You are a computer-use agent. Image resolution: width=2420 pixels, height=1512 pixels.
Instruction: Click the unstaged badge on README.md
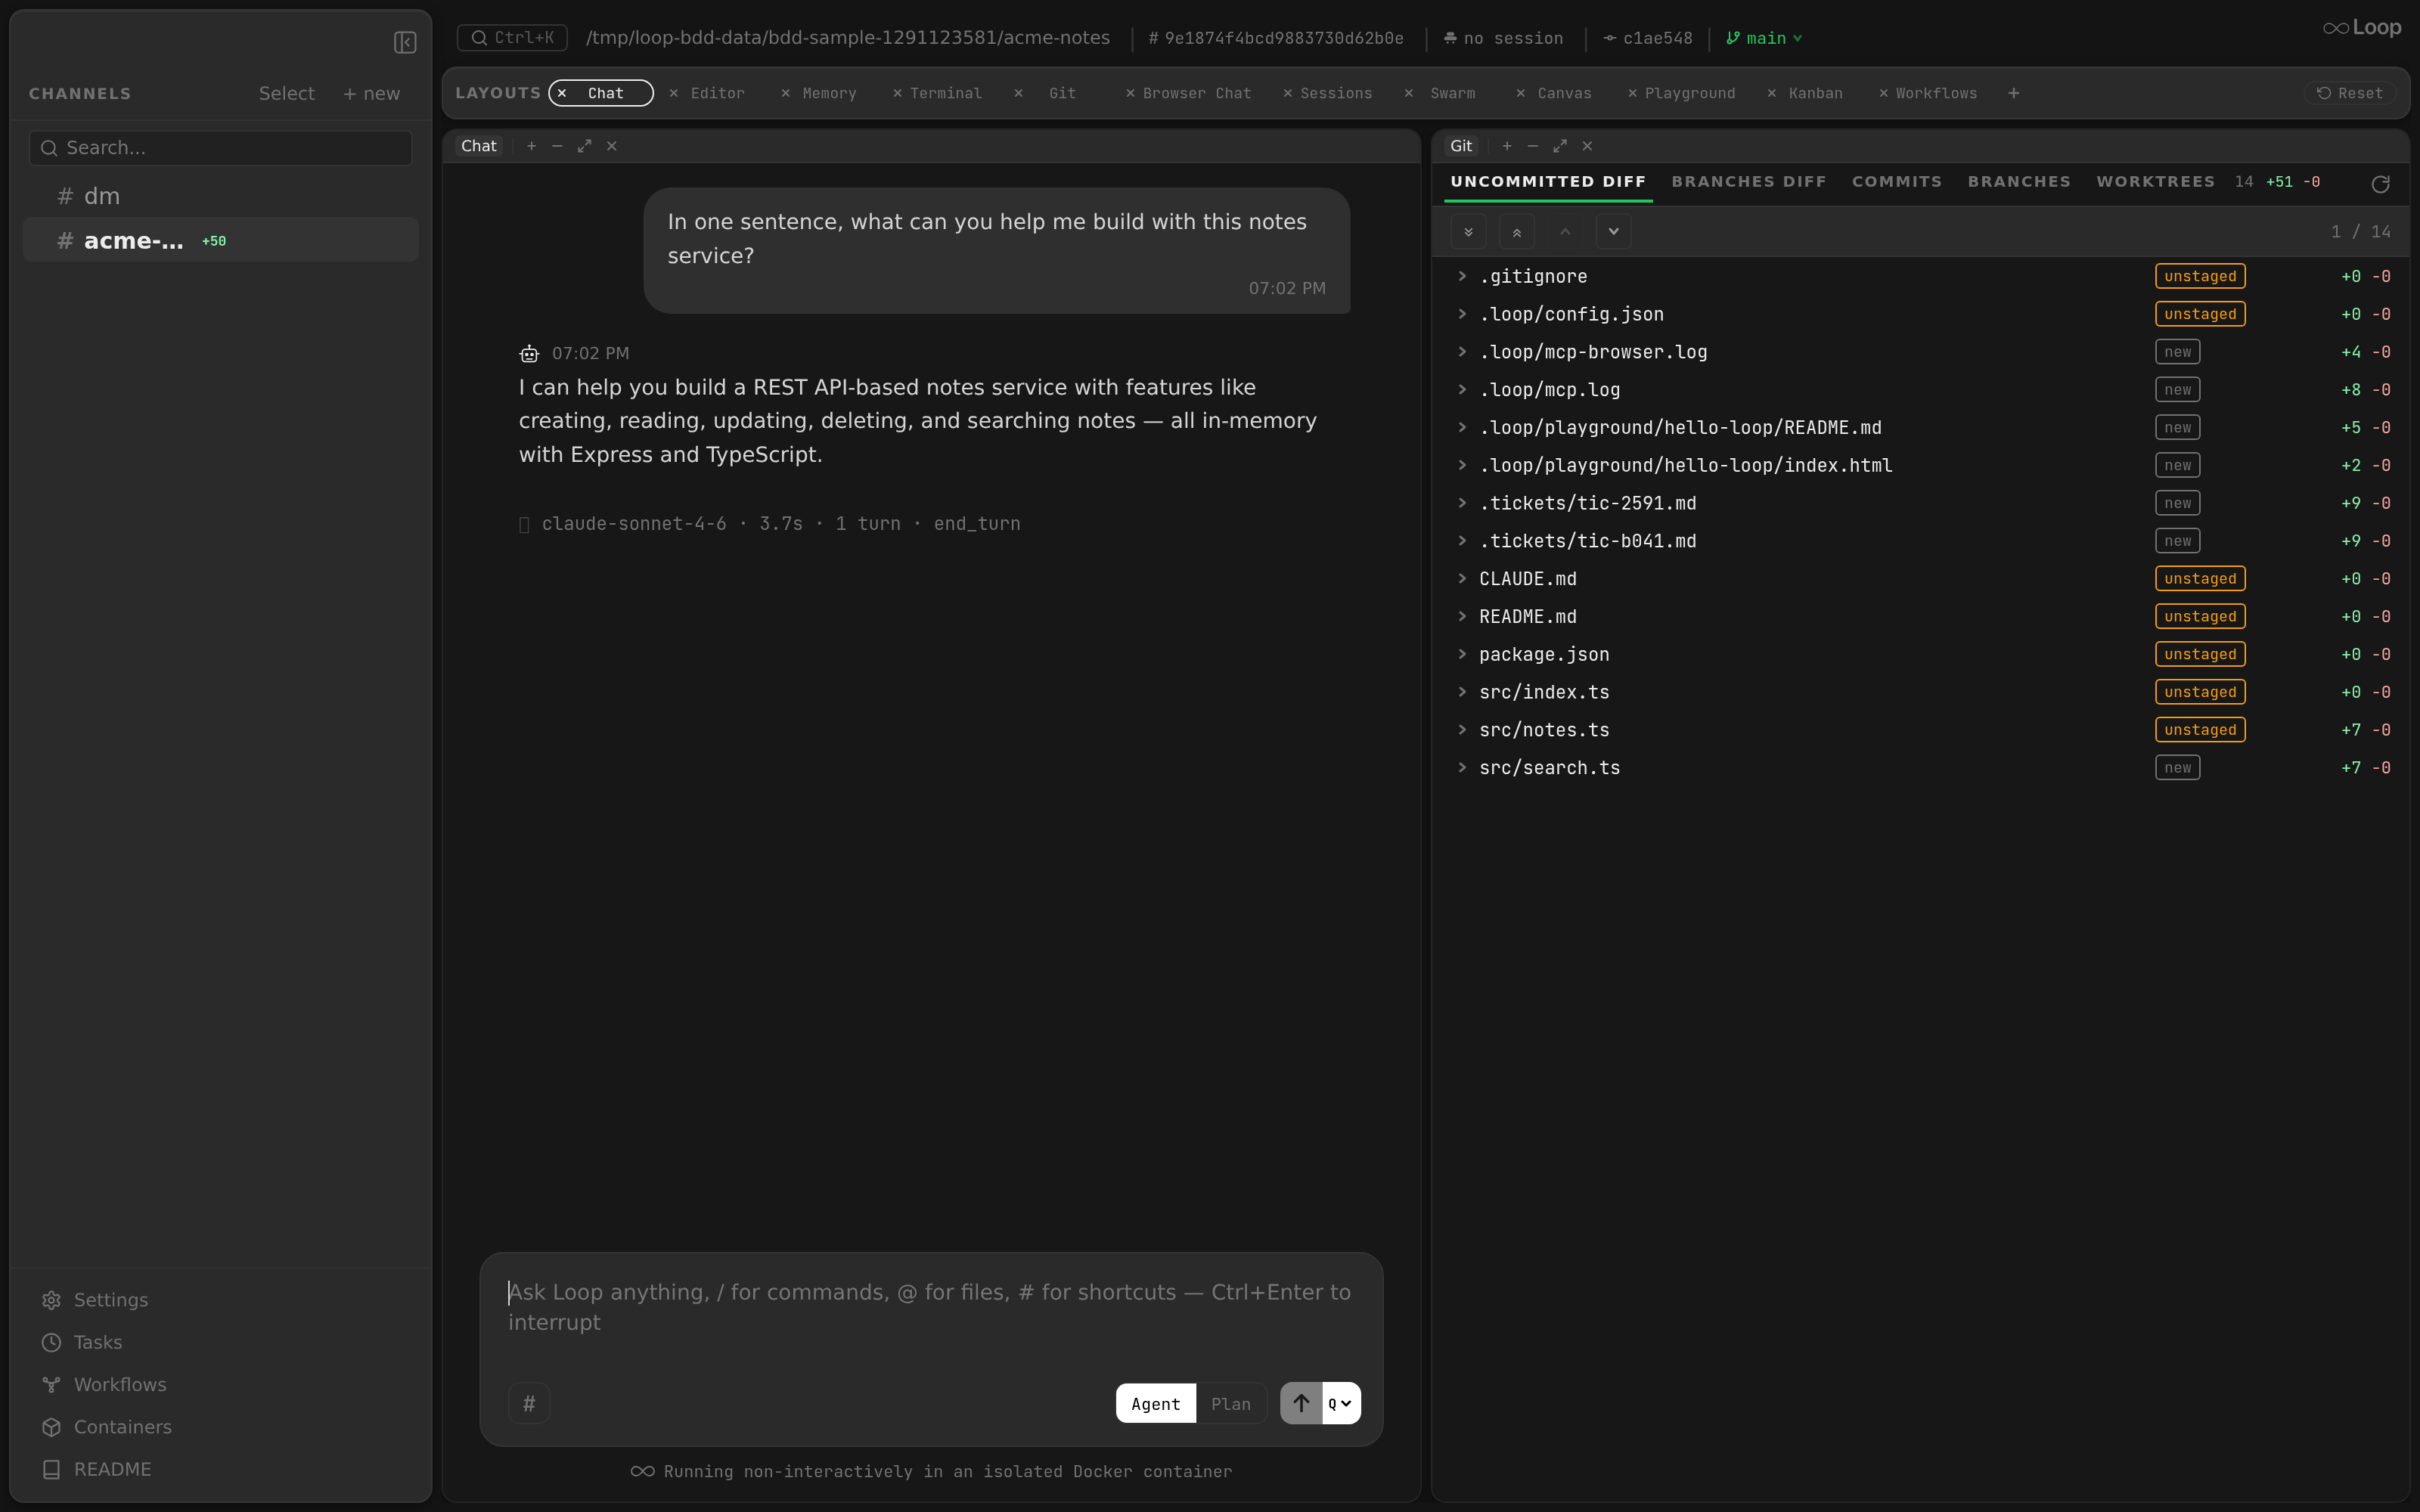coord(2200,617)
